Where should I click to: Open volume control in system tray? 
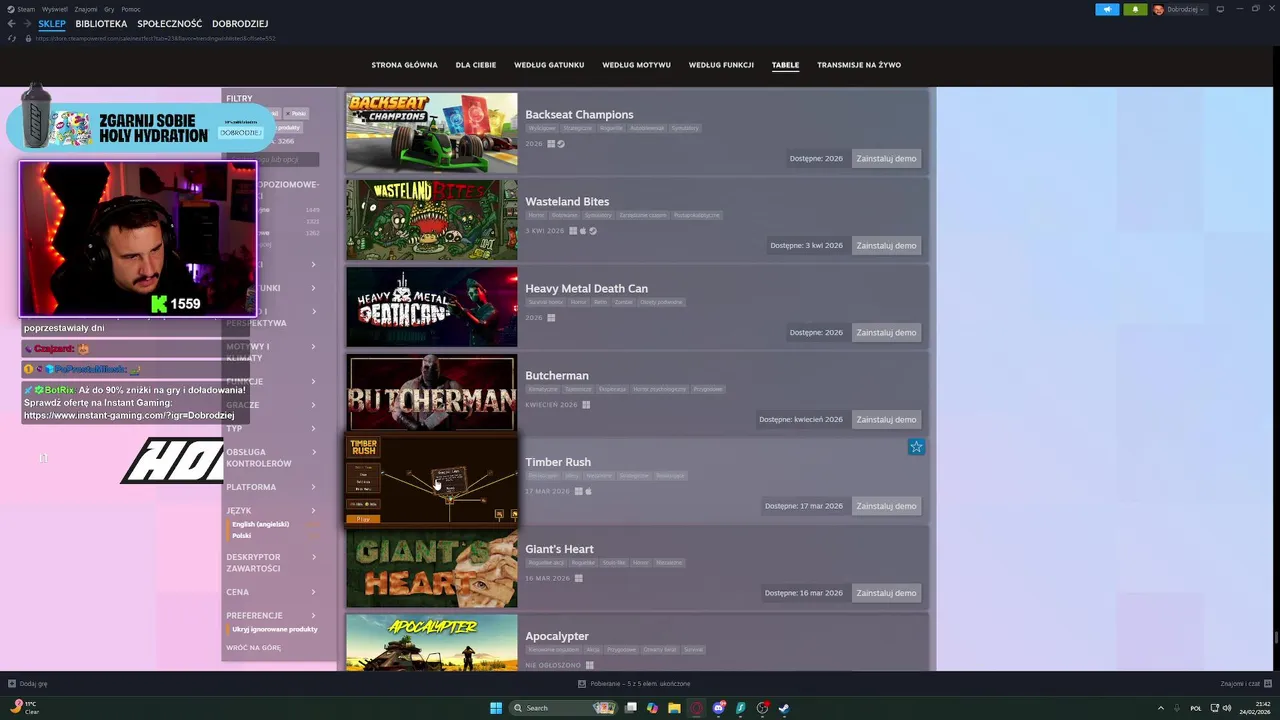1226,708
